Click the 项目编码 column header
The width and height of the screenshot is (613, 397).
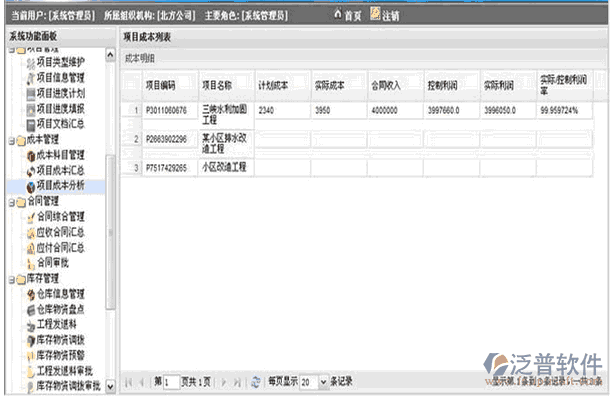pyautogui.click(x=170, y=85)
